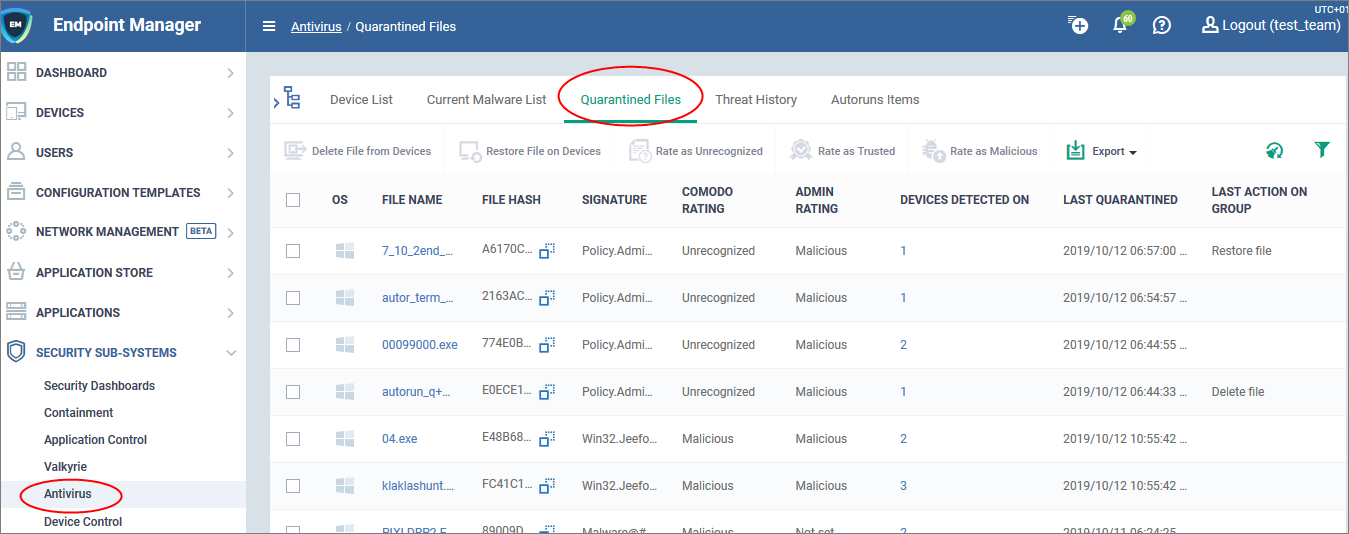The image size is (1349, 534).
Task: Expand the Configuration Templates chevron
Action: point(230,193)
